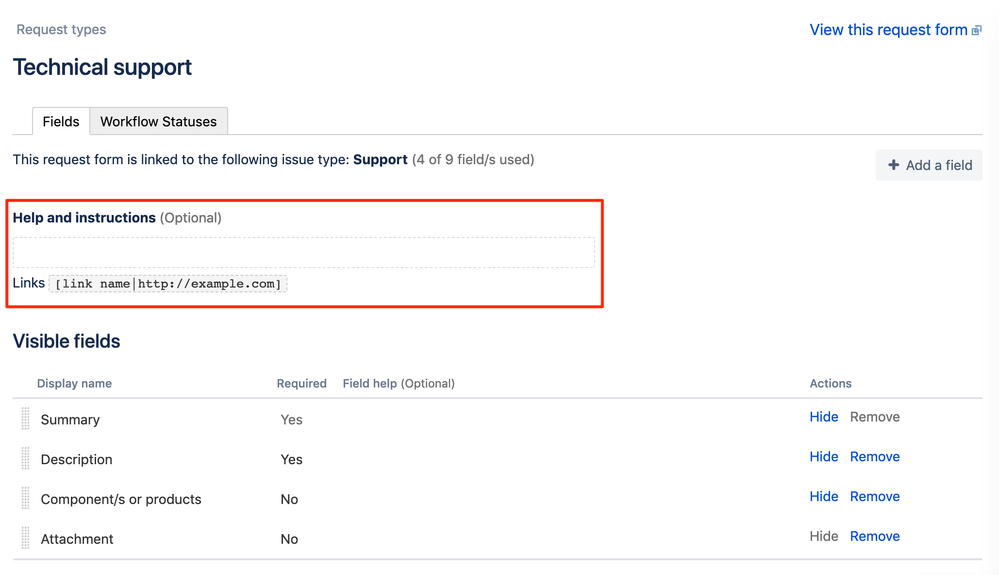The width and height of the screenshot is (999, 575).
Task: Click the drag handle beside Attachment
Action: (x=25, y=538)
